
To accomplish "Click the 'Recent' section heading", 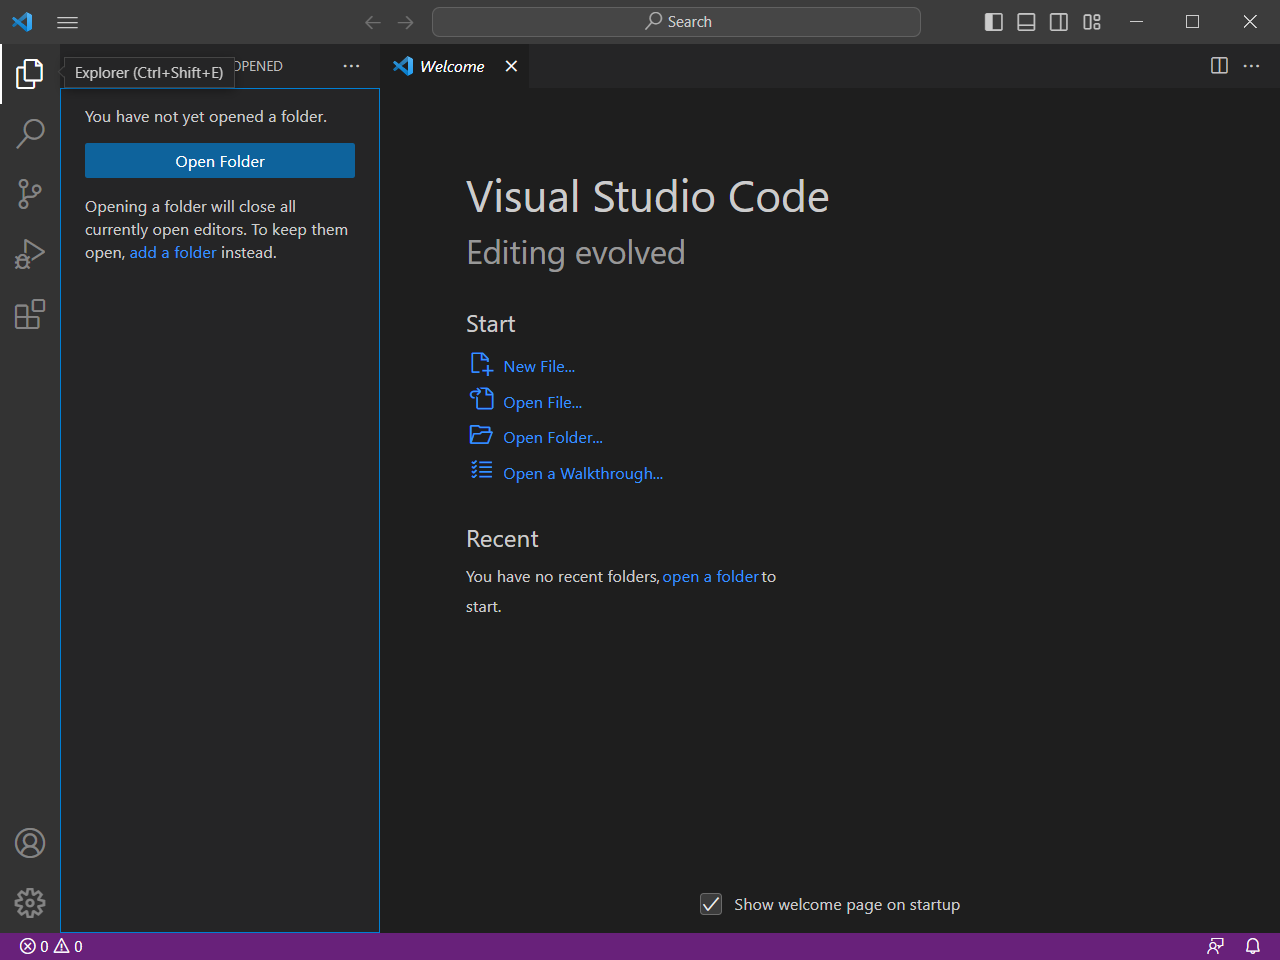I will 502,539.
